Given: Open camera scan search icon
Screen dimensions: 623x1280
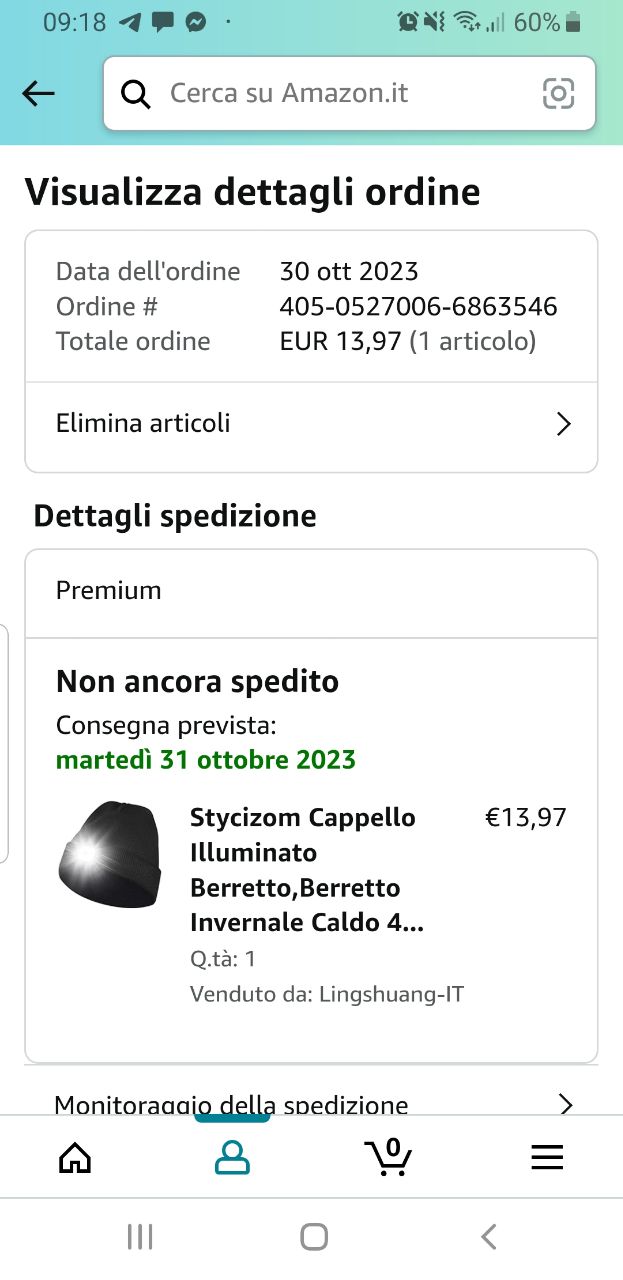Looking at the screenshot, I should (x=558, y=94).
